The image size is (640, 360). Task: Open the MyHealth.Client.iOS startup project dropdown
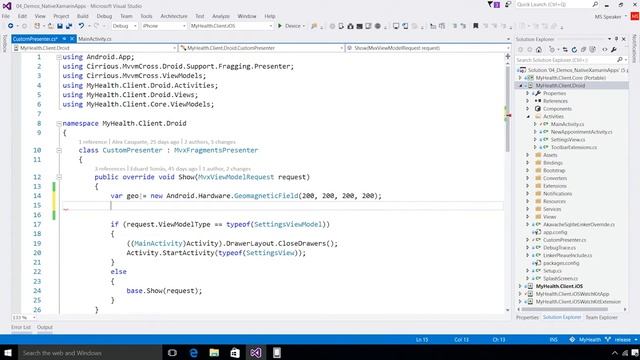click(x=231, y=26)
